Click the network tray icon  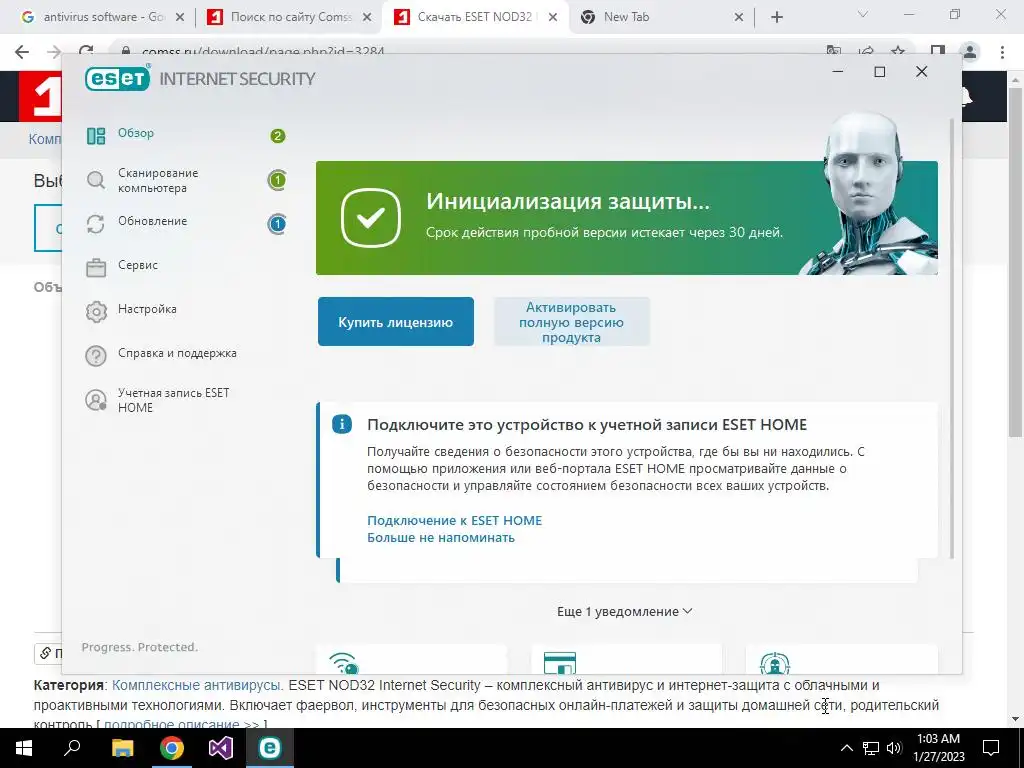click(871, 748)
